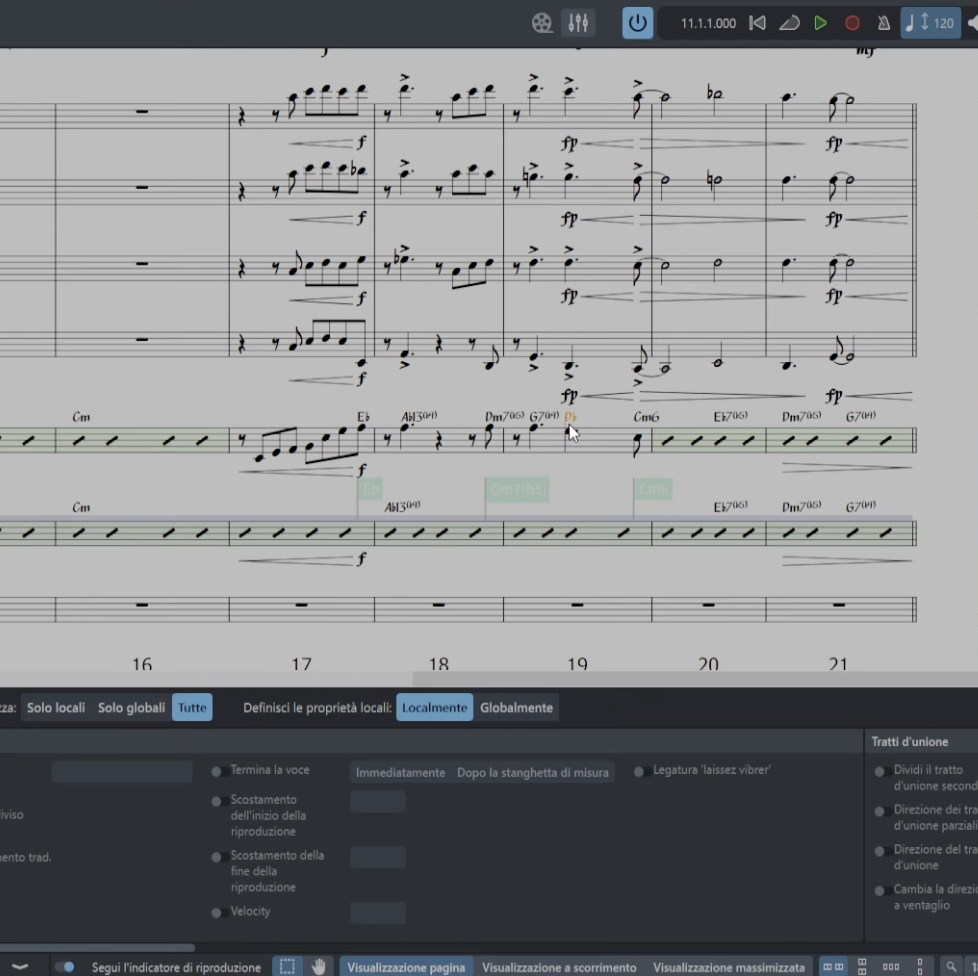
Task: Select the marquee selection tool
Action: click(x=287, y=967)
